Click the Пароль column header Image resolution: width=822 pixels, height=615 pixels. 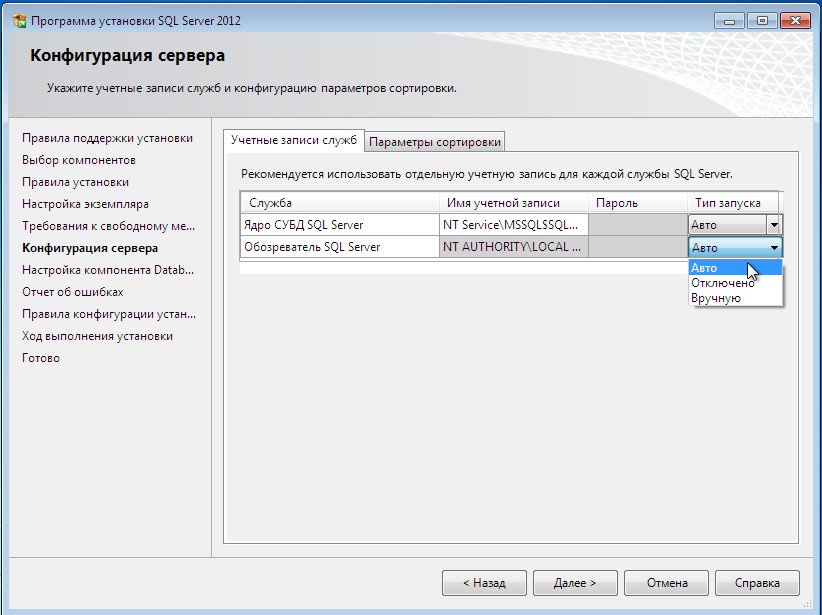click(x=638, y=203)
